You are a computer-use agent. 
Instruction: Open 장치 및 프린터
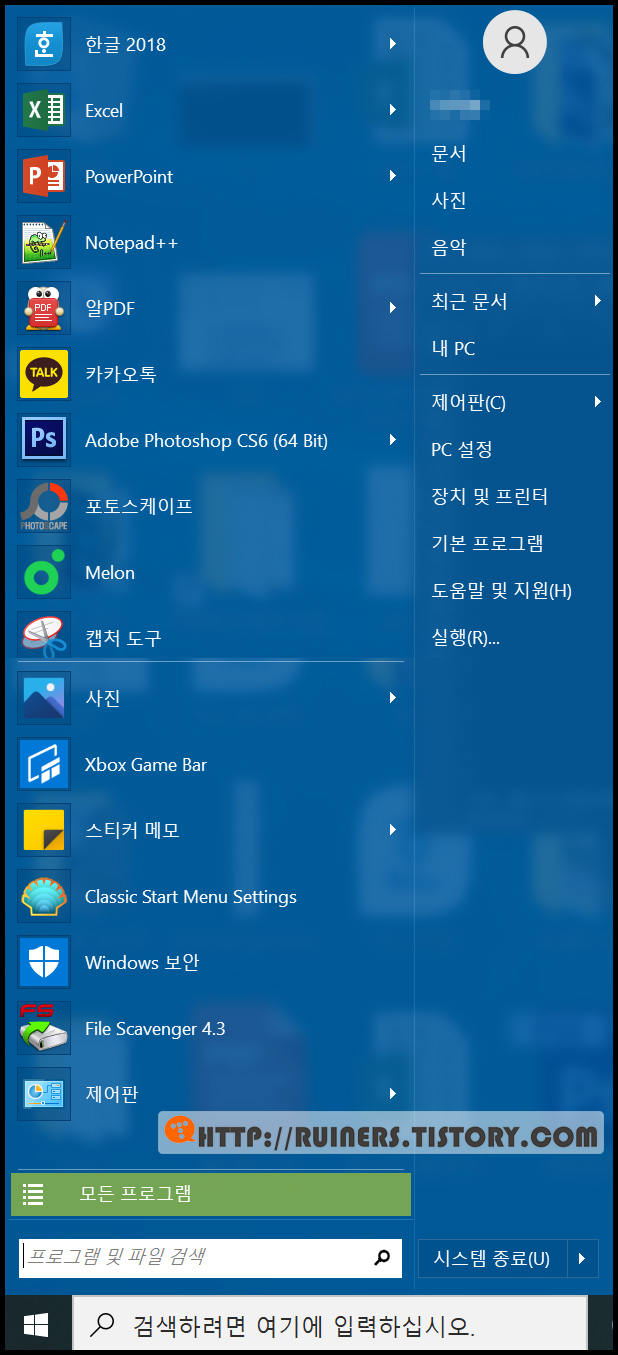[490, 496]
